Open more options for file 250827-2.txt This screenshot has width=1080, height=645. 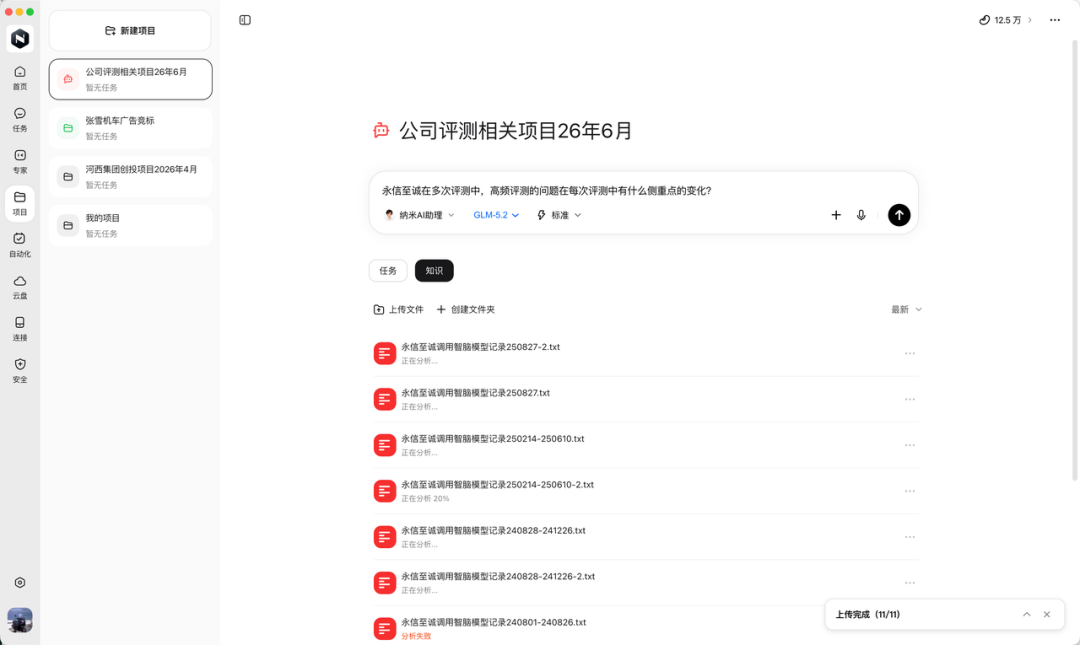910,354
